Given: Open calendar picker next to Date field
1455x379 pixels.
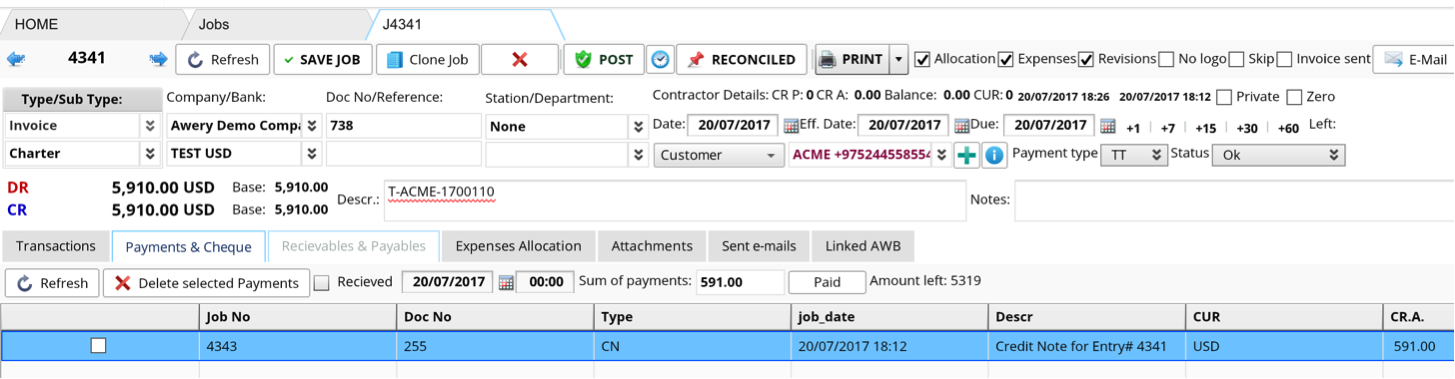Looking at the screenshot, I should 791,126.
